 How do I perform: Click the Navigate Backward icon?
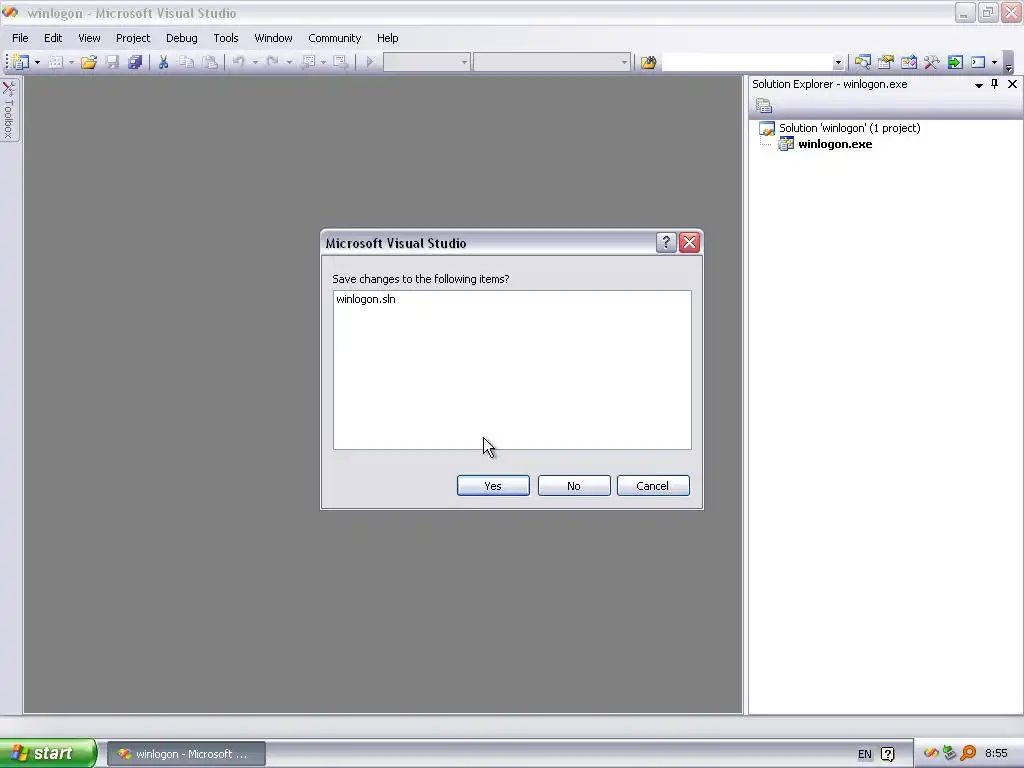[309, 62]
